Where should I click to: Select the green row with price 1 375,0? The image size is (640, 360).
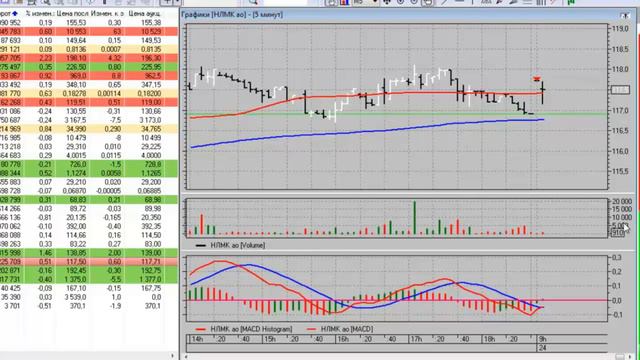pyautogui.click(x=89, y=280)
